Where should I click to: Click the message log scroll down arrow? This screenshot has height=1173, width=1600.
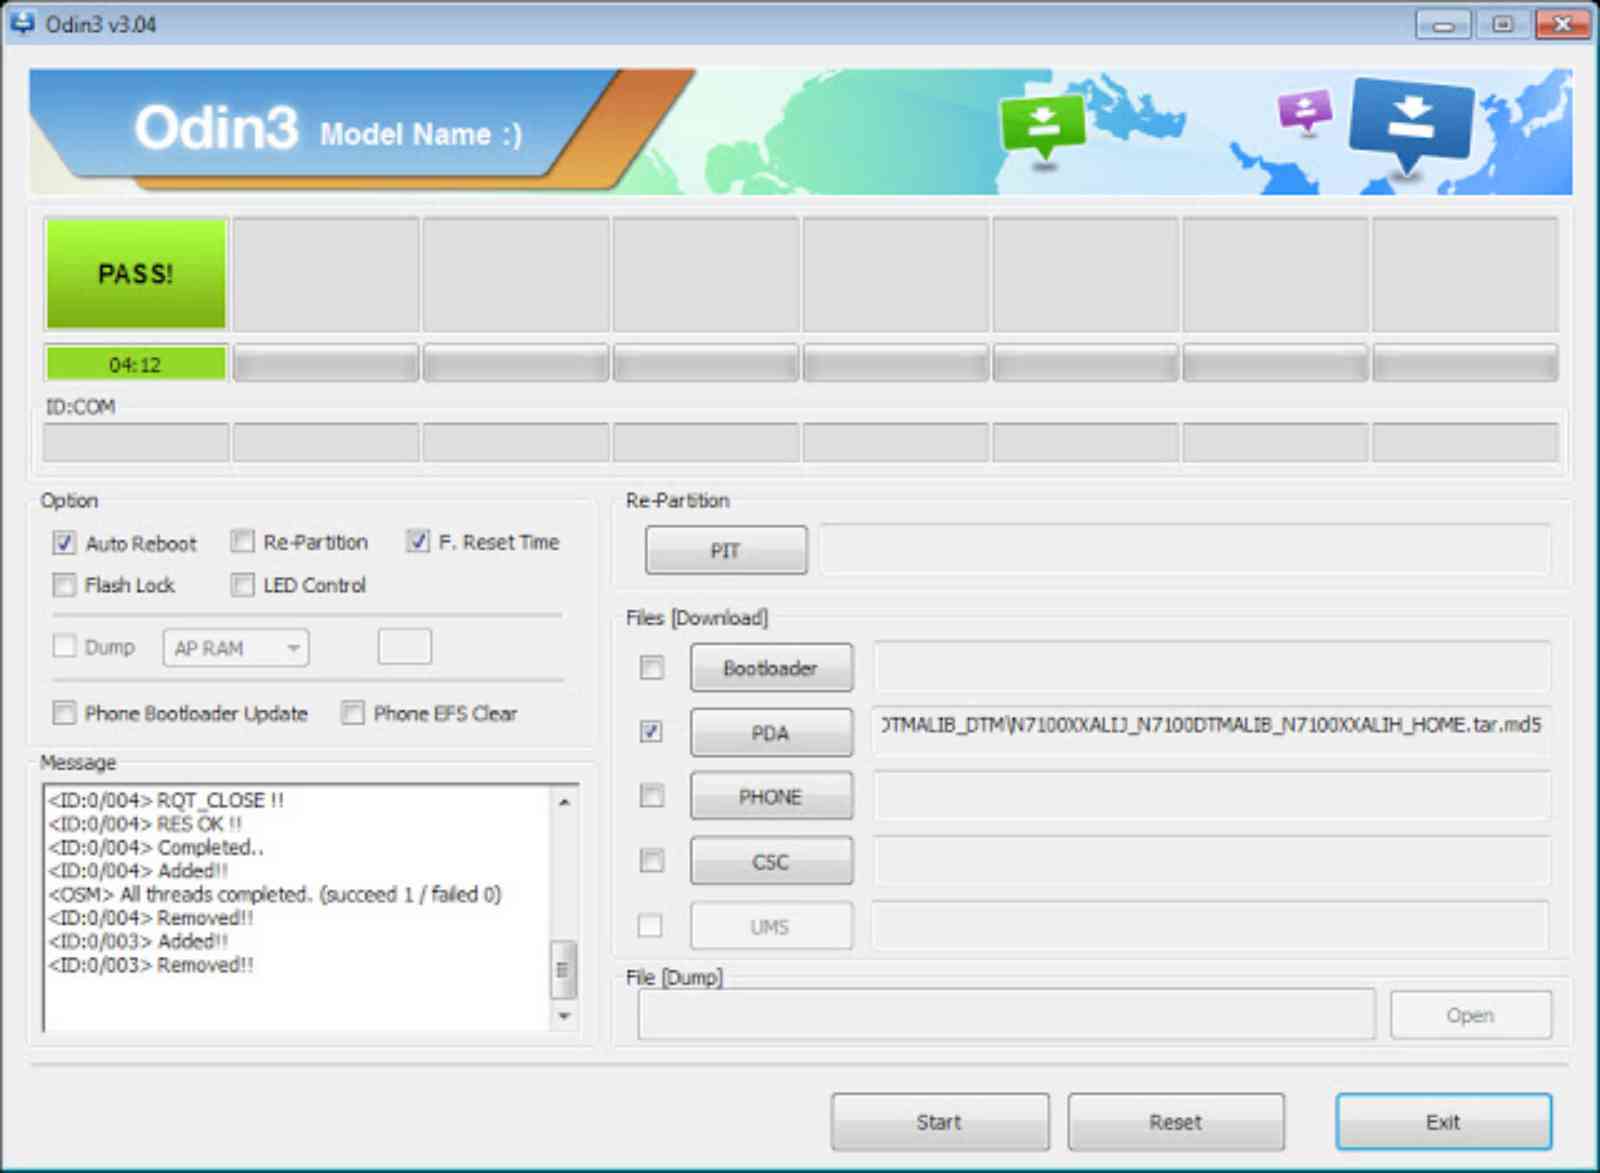click(565, 1016)
